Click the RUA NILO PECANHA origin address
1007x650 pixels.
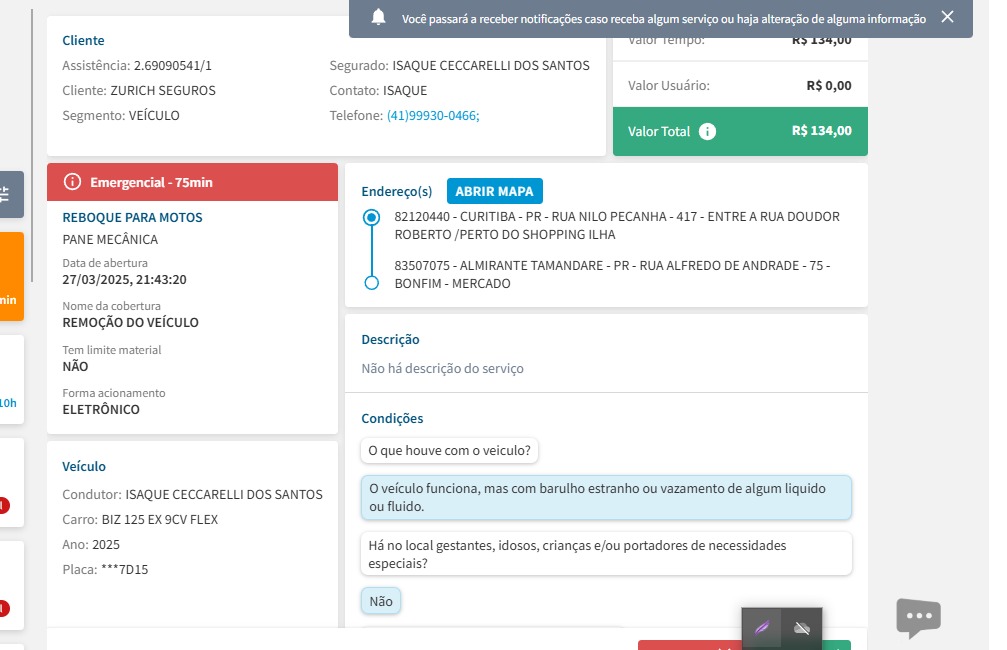pos(617,225)
